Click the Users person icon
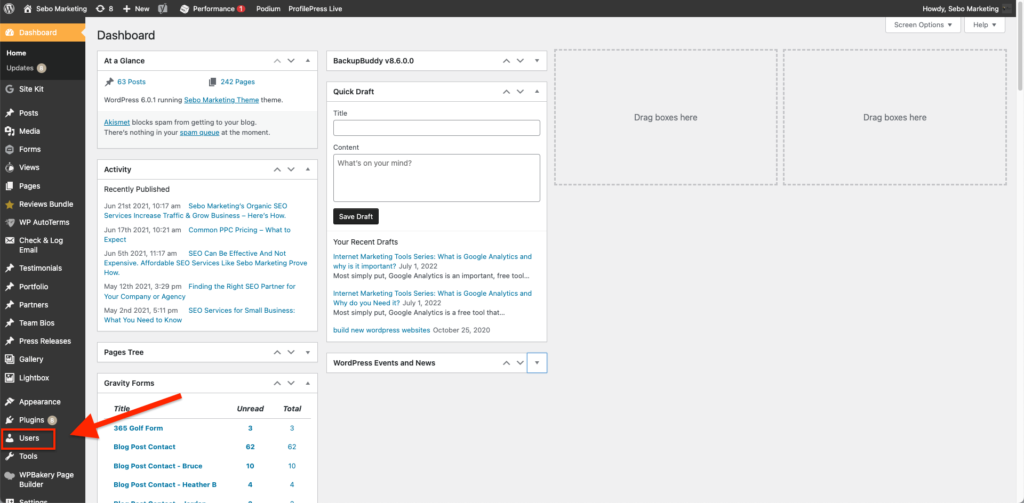This screenshot has width=1024, height=503. (9, 438)
